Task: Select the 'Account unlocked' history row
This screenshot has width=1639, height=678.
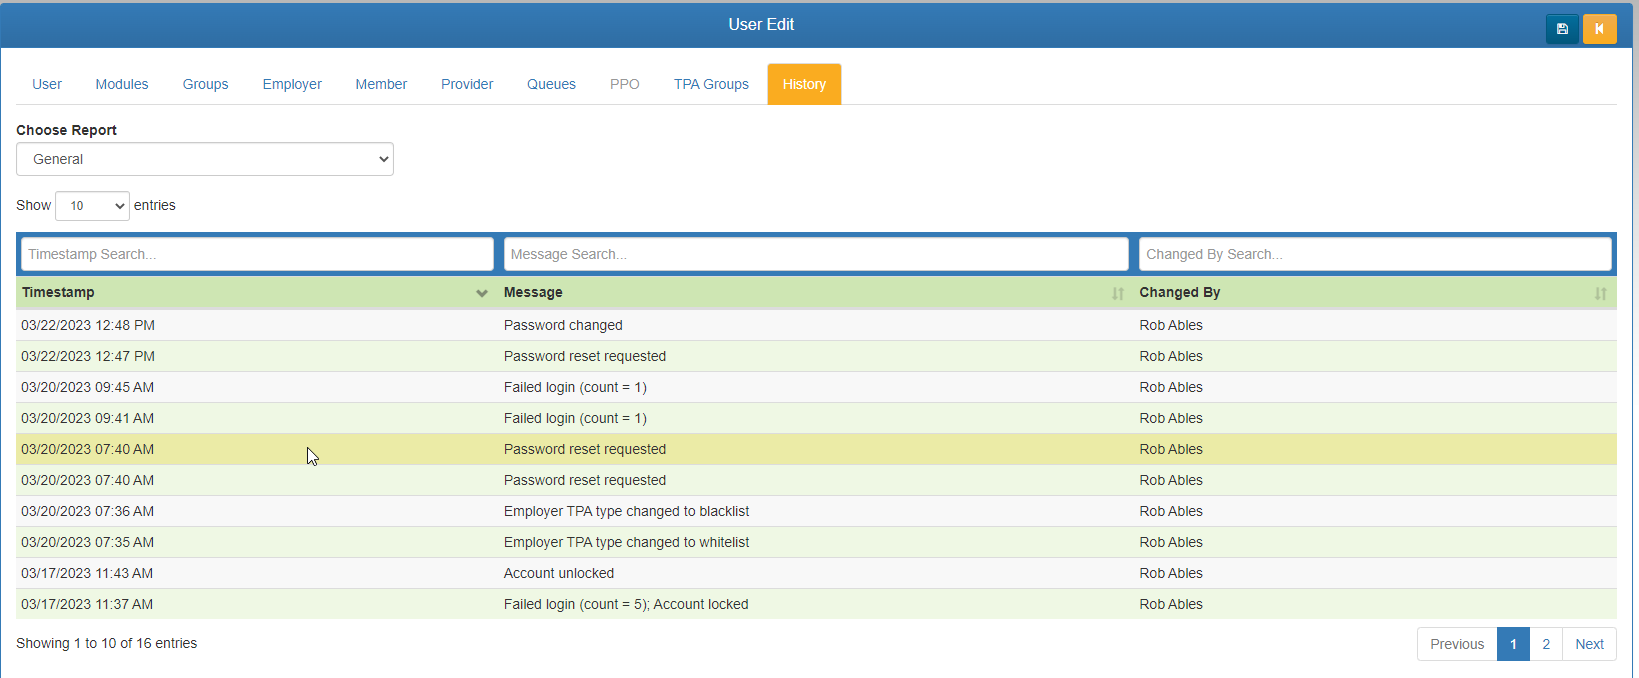Action: pyautogui.click(x=559, y=573)
